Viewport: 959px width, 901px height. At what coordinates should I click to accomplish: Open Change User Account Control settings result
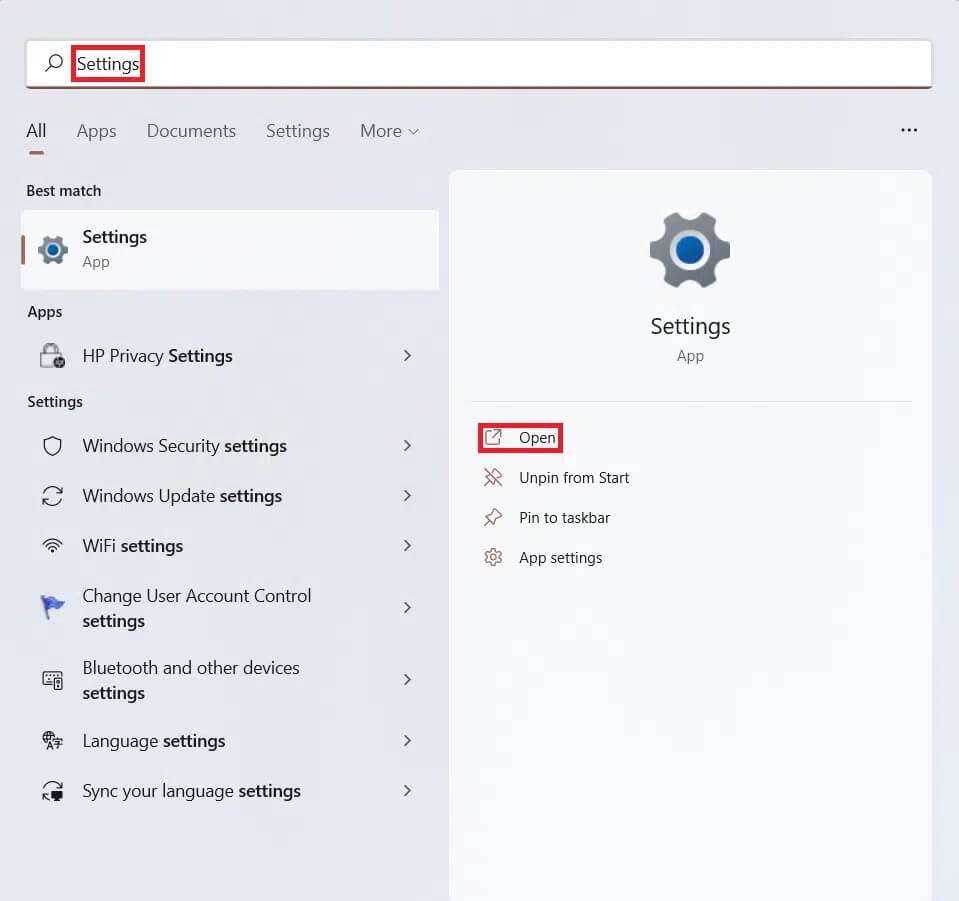tap(230, 608)
